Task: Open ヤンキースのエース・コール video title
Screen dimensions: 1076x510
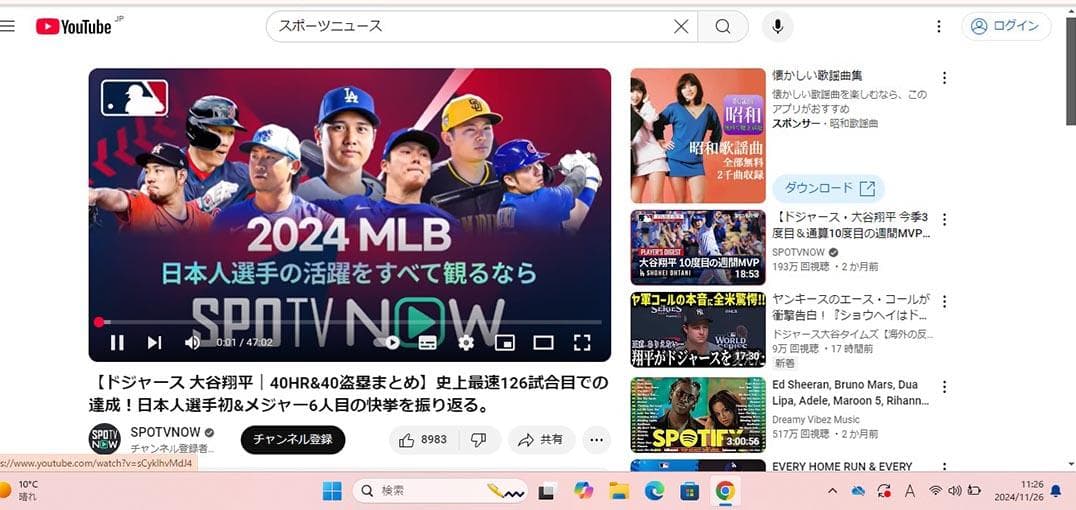Action: pos(851,308)
